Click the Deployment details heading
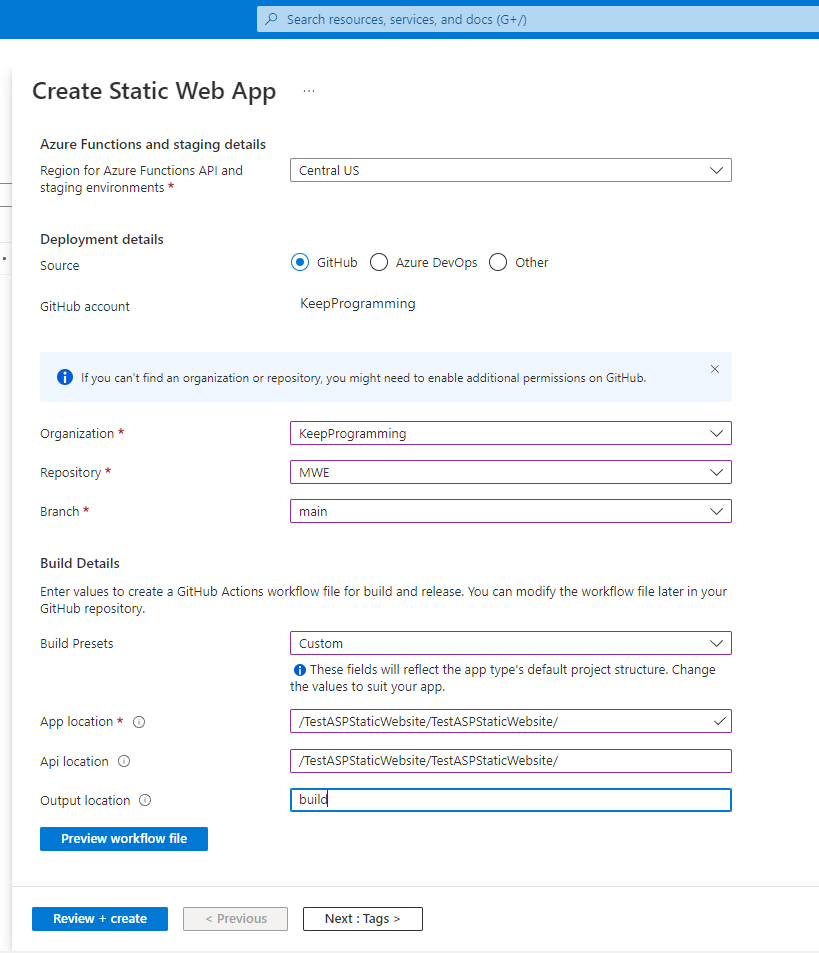Screen dimensions: 819x953 [102, 239]
